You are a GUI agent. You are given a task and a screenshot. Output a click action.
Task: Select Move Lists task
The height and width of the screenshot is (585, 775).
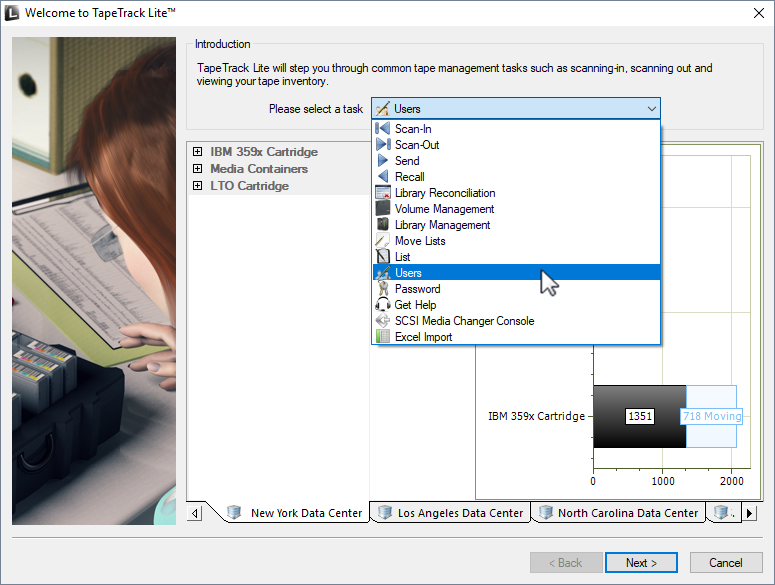[x=516, y=241]
